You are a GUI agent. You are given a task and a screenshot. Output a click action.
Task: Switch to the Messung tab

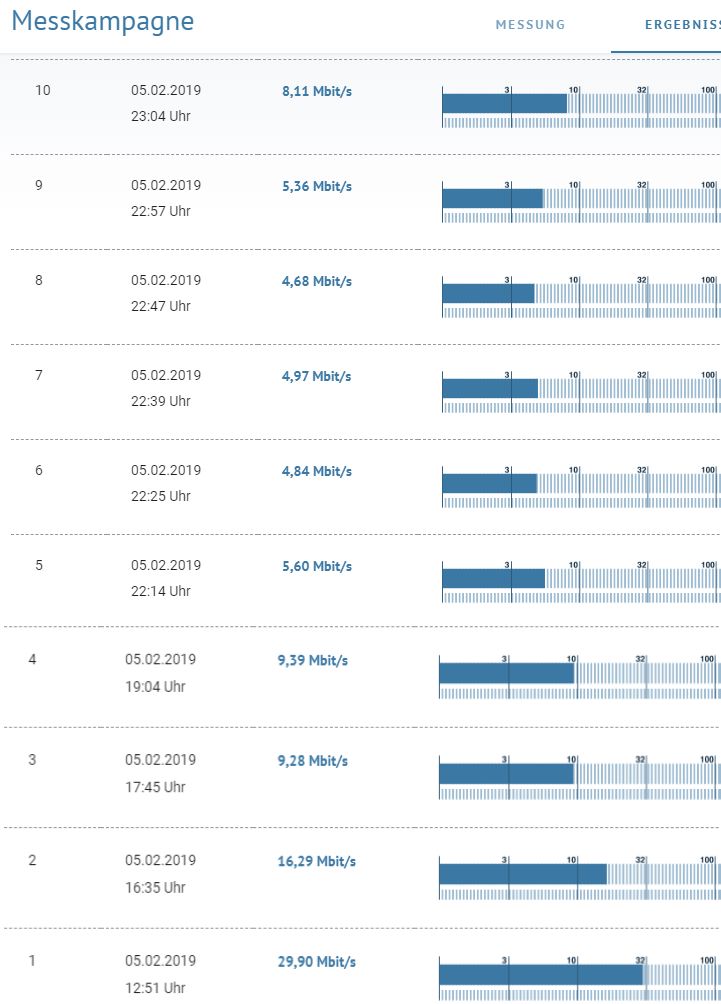(530, 25)
